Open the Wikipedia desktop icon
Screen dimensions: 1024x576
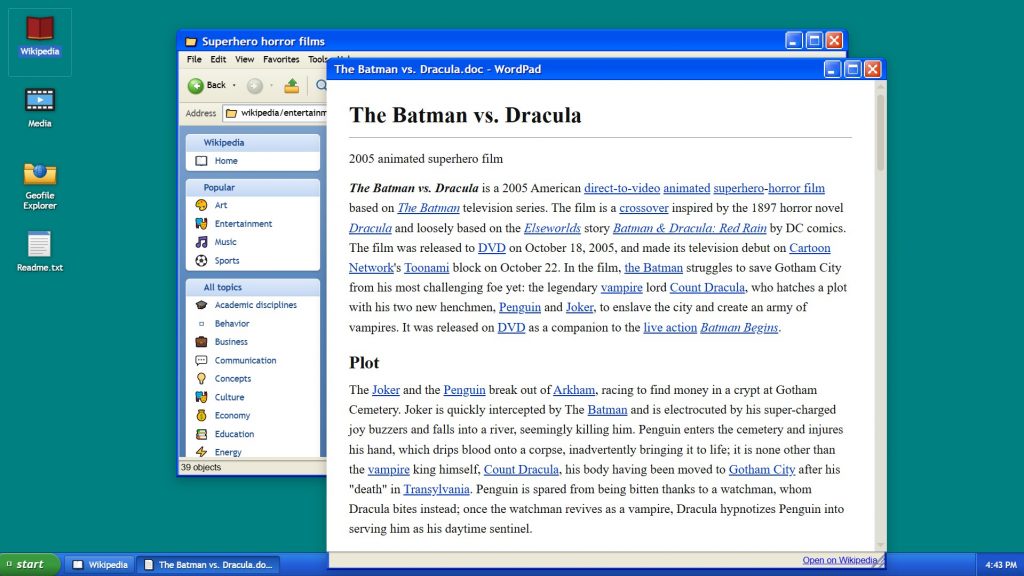[x=39, y=37]
